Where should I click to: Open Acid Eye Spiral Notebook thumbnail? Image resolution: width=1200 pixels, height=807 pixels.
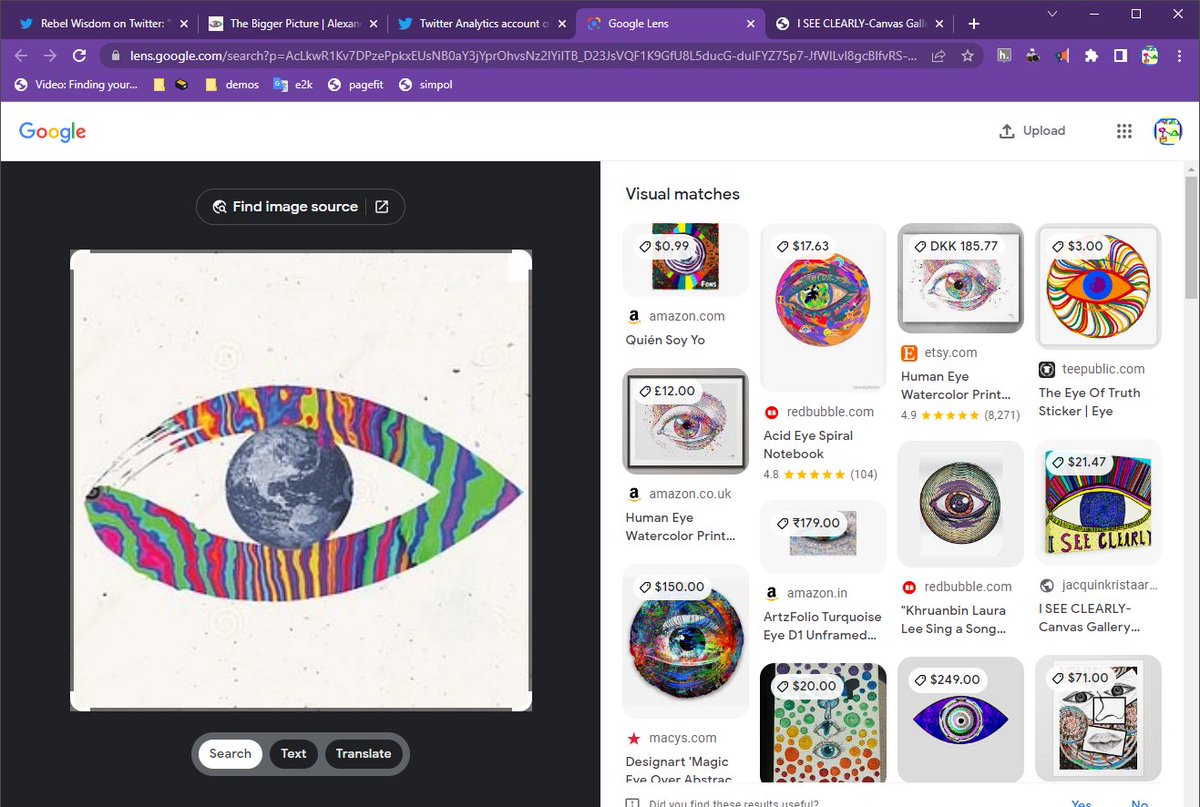click(823, 308)
